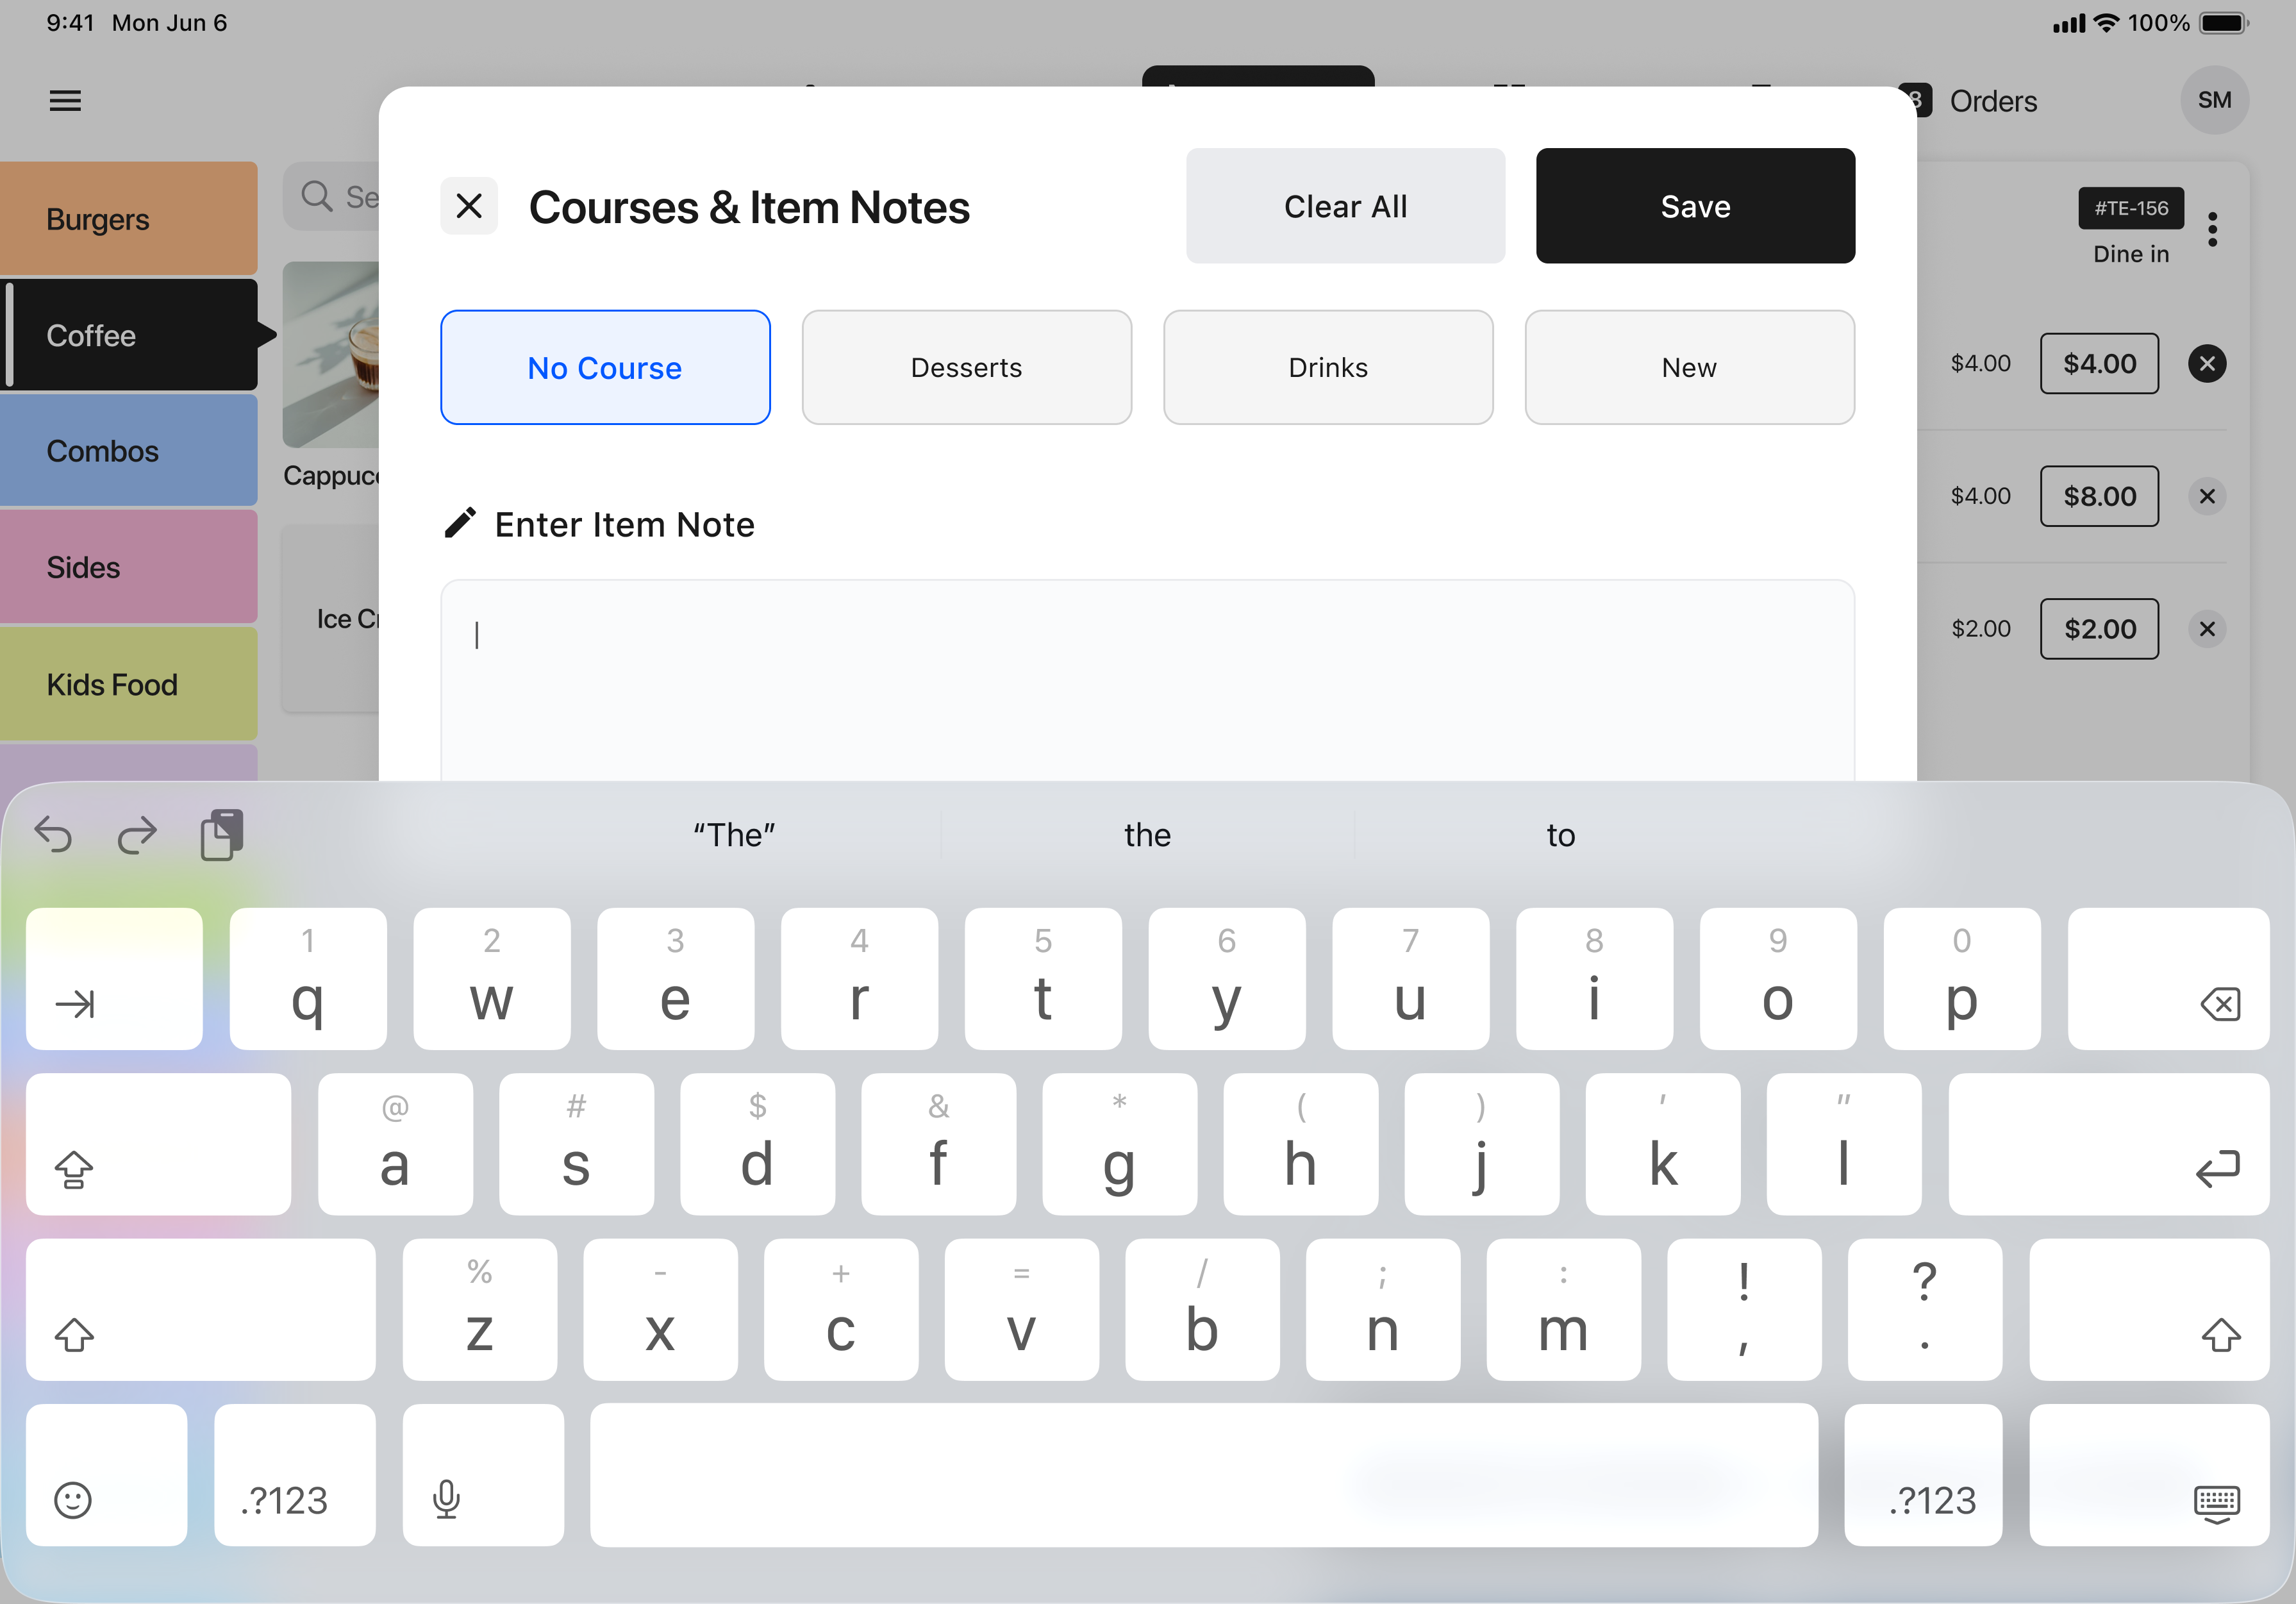Image resolution: width=2296 pixels, height=1604 pixels.
Task: Tap the left .?123 key
Action: pyautogui.click(x=294, y=1476)
